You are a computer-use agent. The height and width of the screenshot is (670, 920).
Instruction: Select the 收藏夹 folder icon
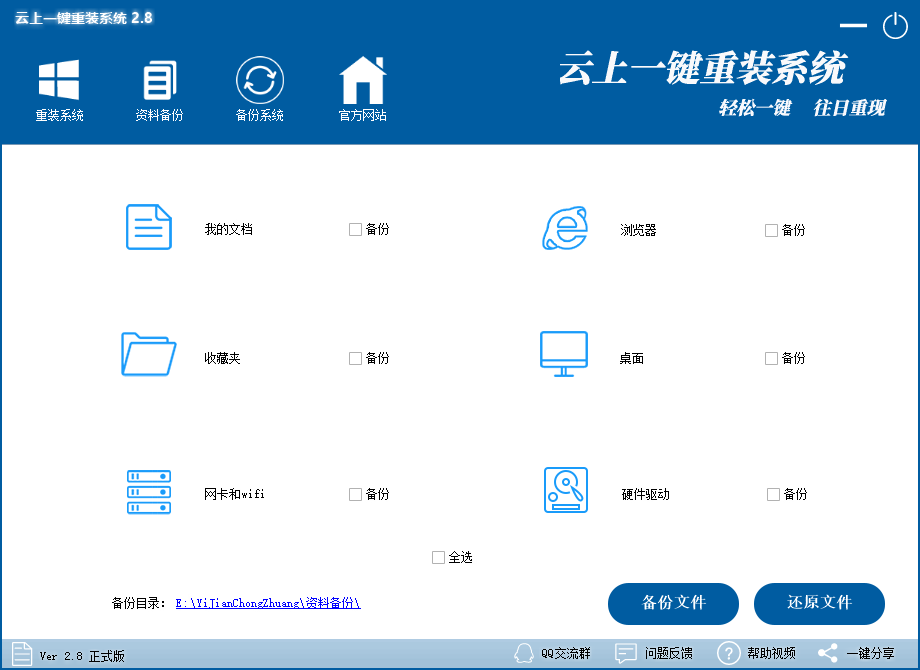click(x=148, y=355)
